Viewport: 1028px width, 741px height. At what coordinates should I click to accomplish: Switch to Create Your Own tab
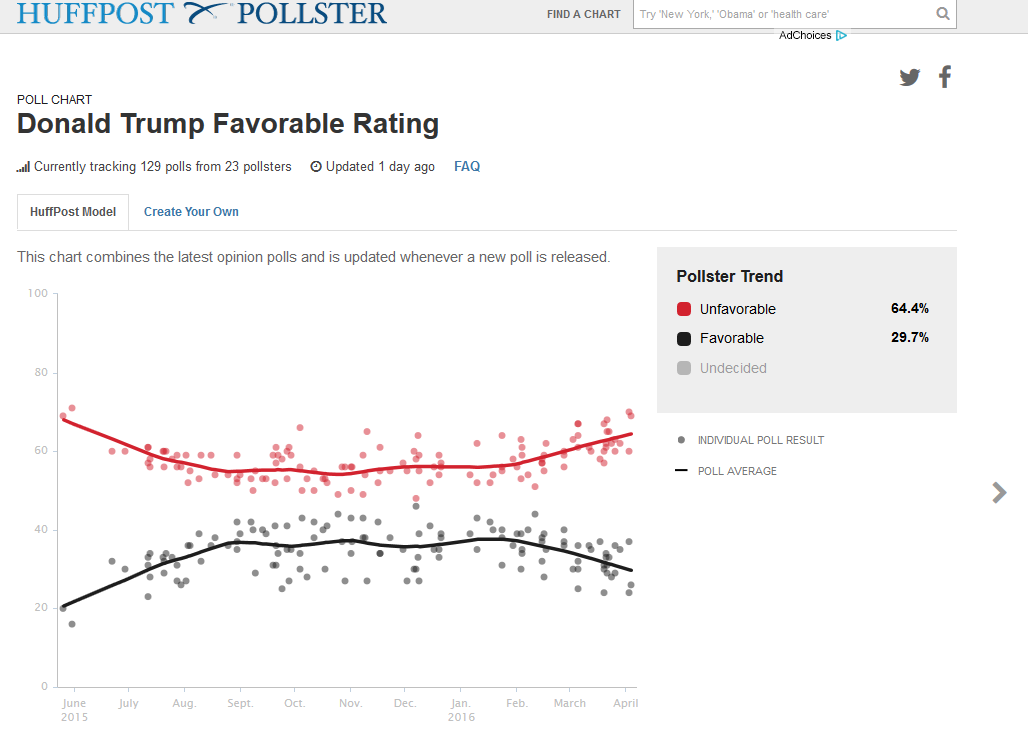191,212
